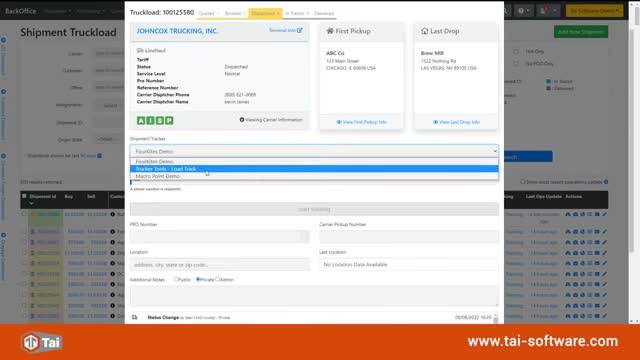Click the Terminal Info external link icon
The height and width of the screenshot is (360, 640).
coord(300,30)
